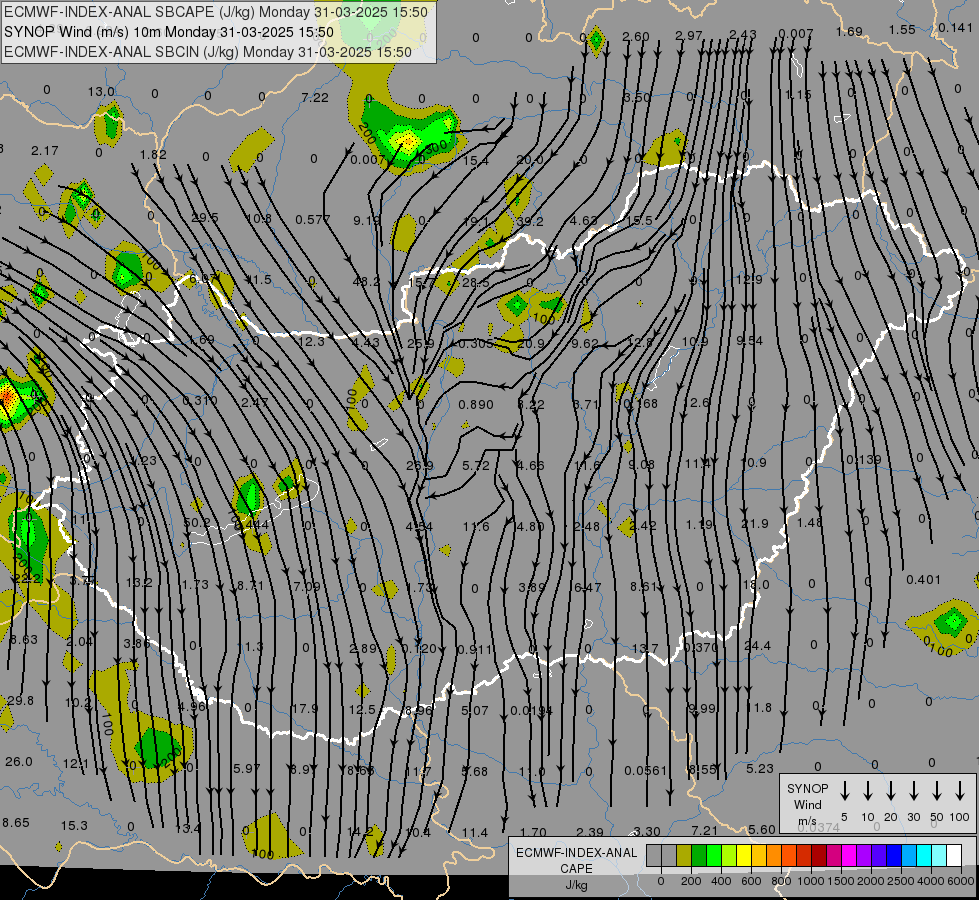Select the map value 15.3

[x=74, y=825]
